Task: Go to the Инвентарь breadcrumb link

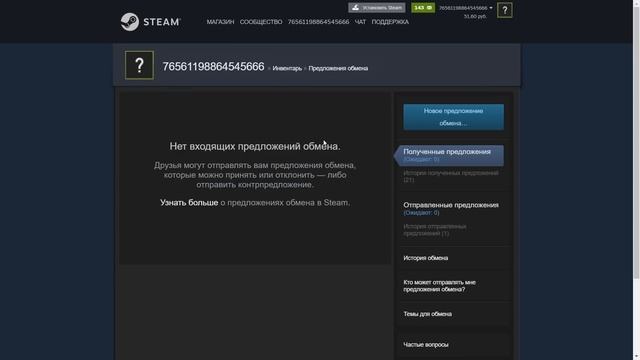Action: pyautogui.click(x=287, y=68)
